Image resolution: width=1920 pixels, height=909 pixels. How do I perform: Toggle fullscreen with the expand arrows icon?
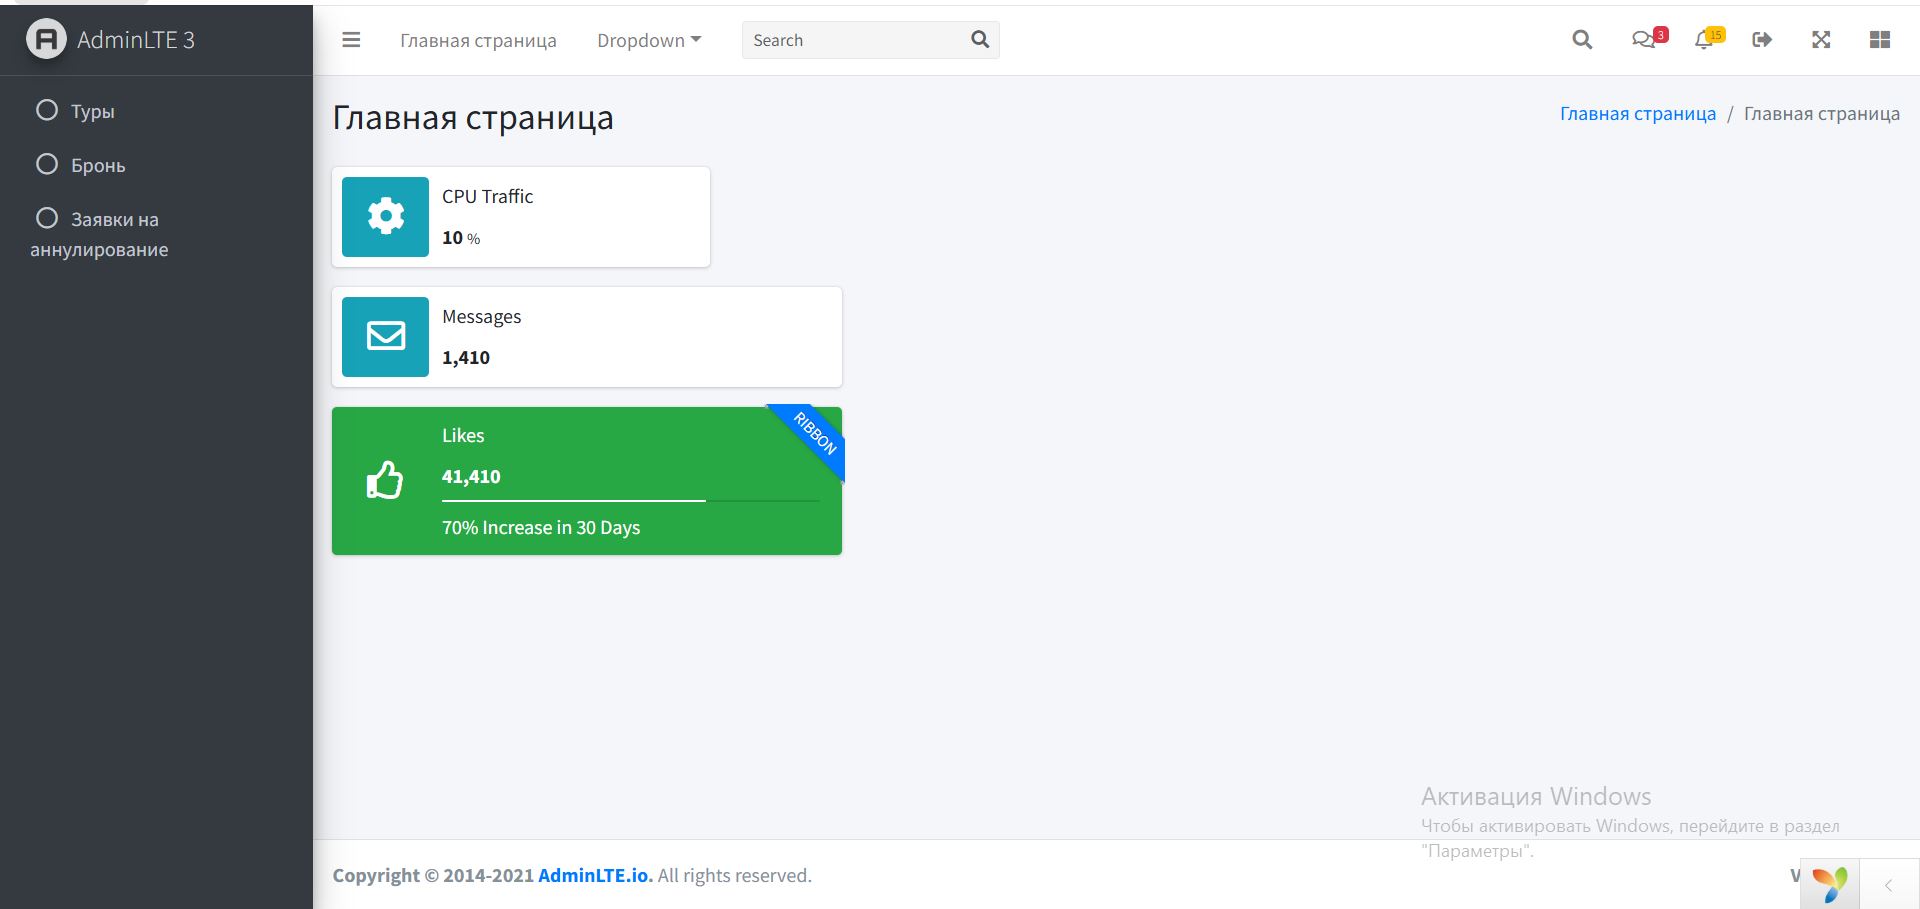(x=1821, y=40)
